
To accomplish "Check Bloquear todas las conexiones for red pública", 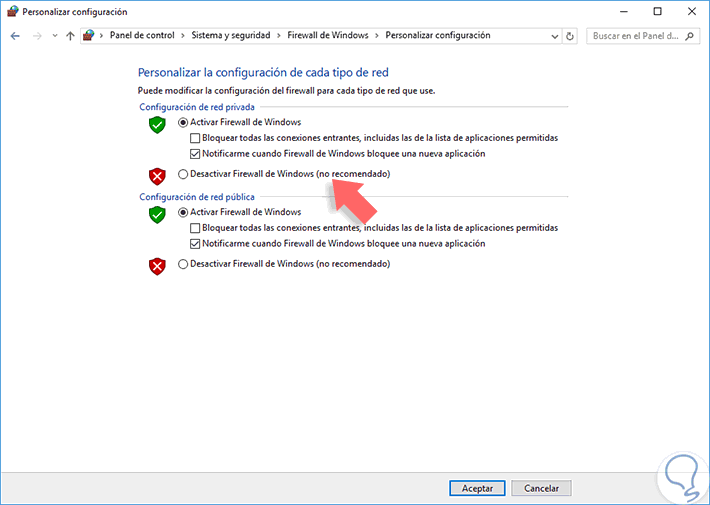I will pyautogui.click(x=195, y=228).
